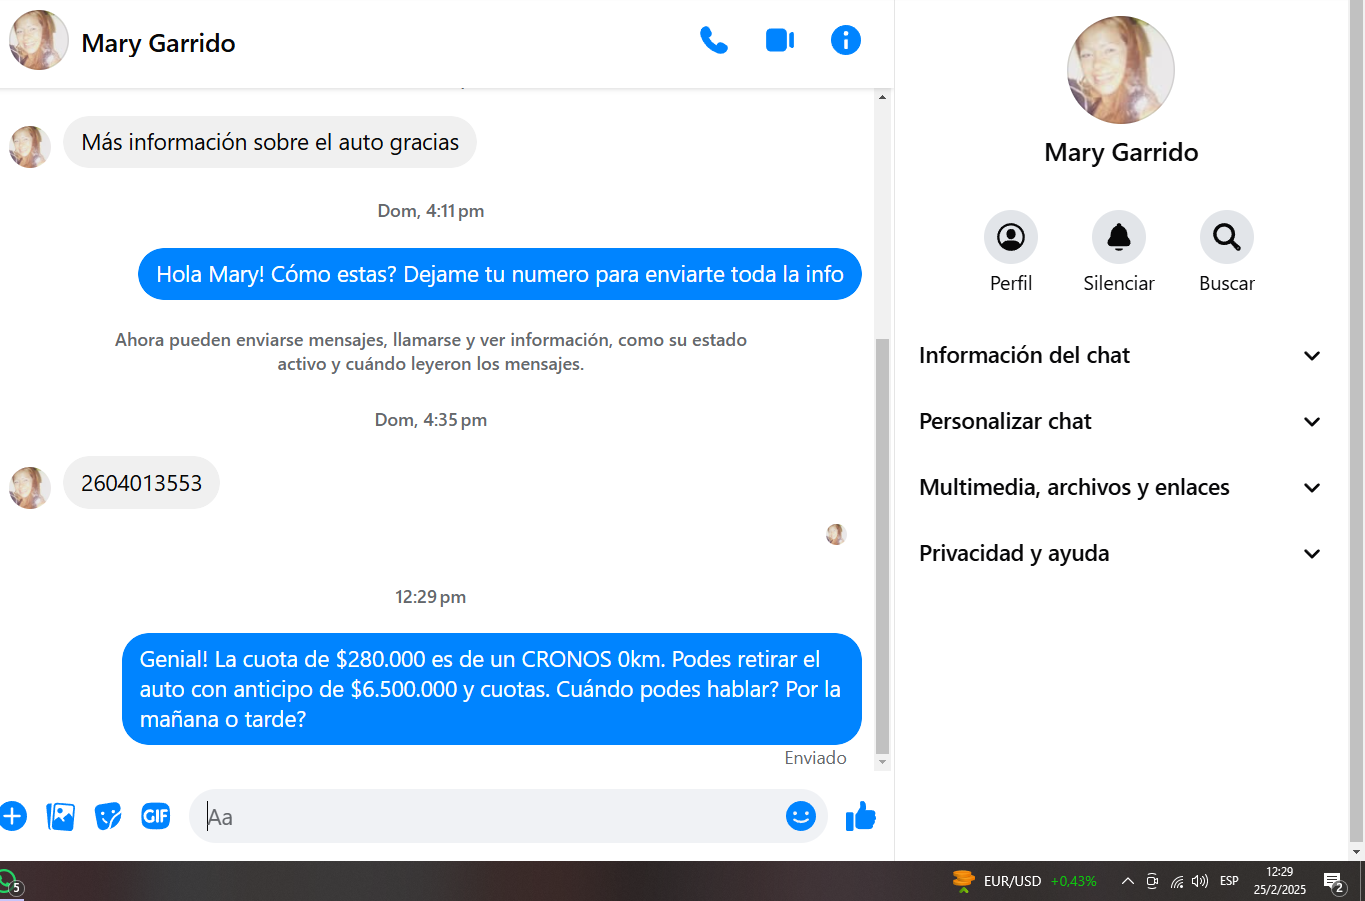Open more actions plus icon
The width and height of the screenshot is (1365, 901).
click(12, 816)
